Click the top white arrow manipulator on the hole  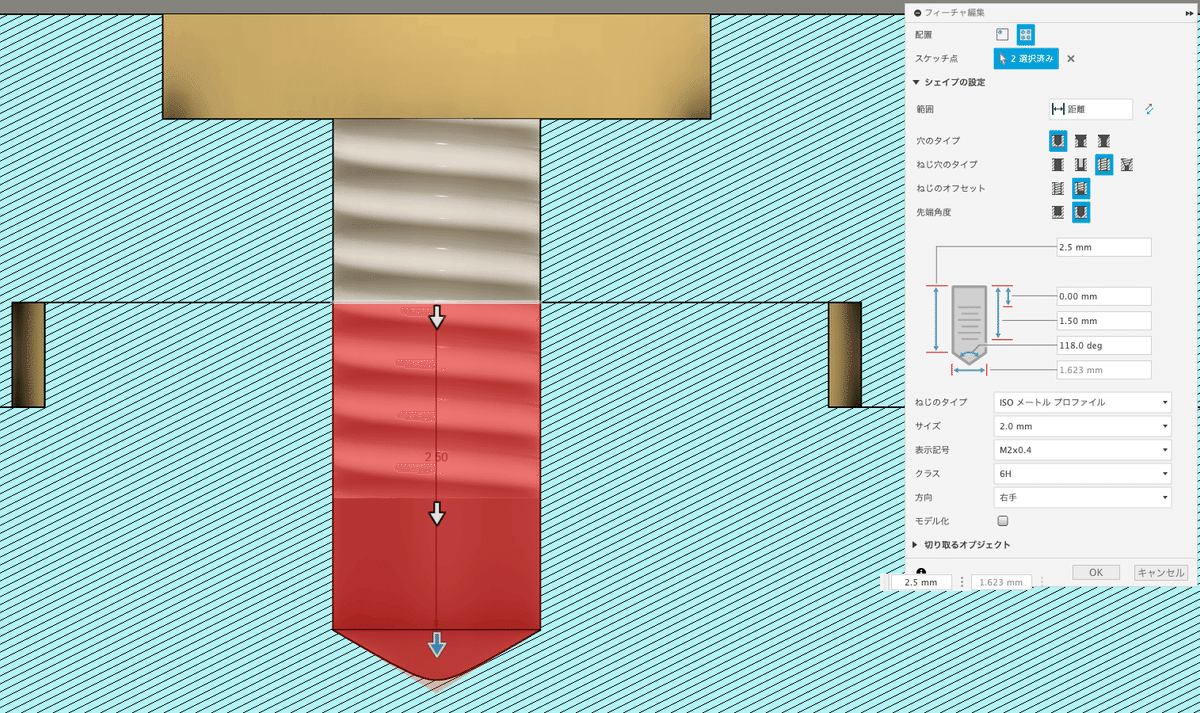[x=437, y=318]
